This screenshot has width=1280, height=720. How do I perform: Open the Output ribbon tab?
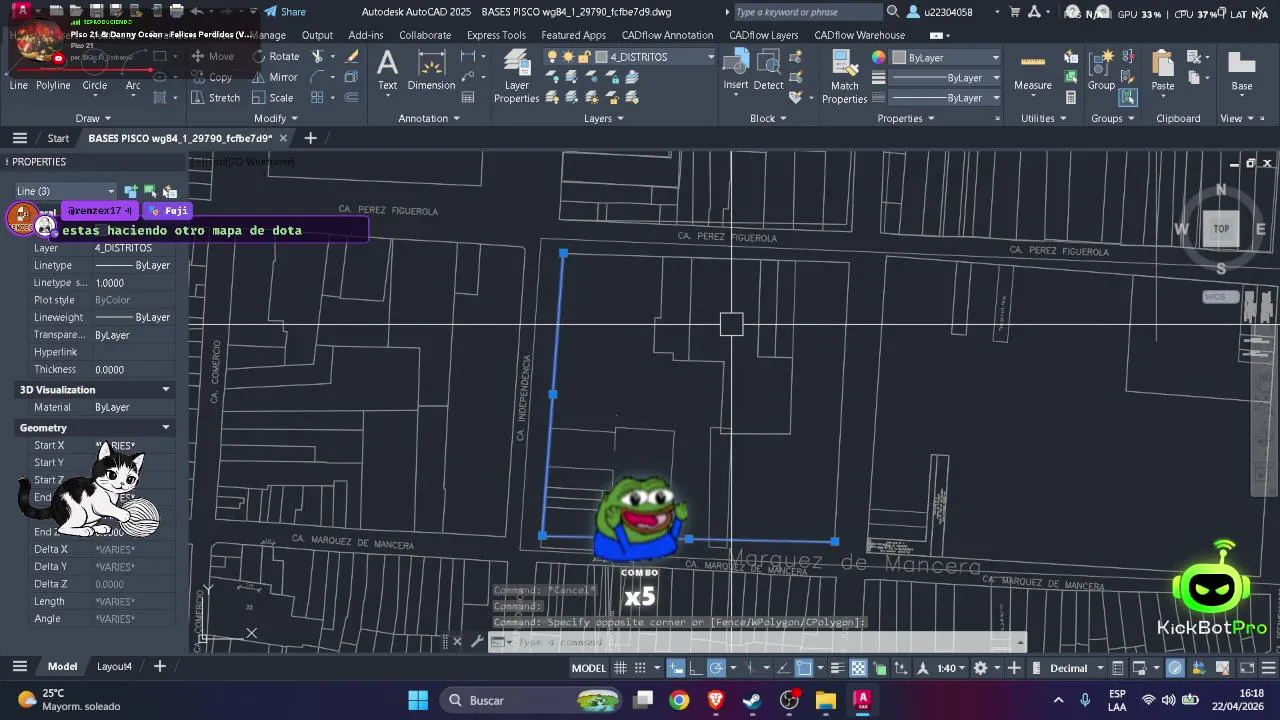tap(317, 35)
